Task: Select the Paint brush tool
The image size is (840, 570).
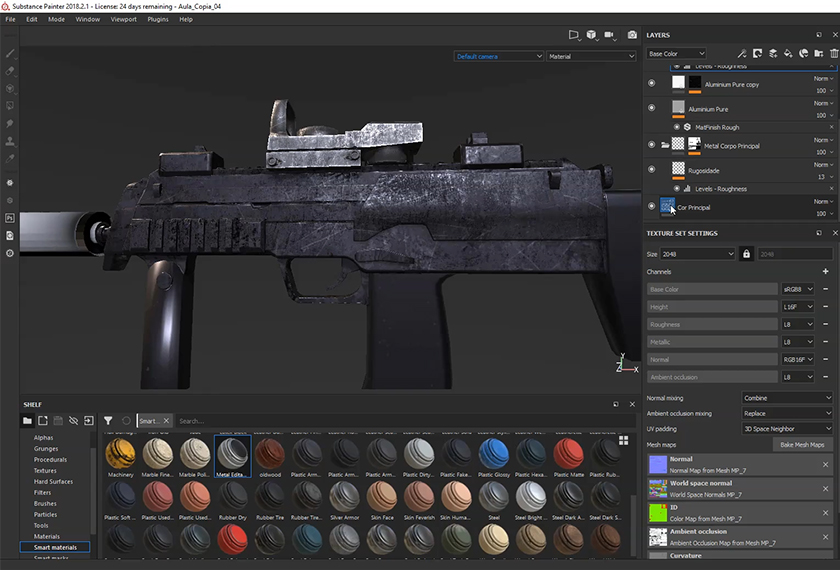Action: (10, 54)
